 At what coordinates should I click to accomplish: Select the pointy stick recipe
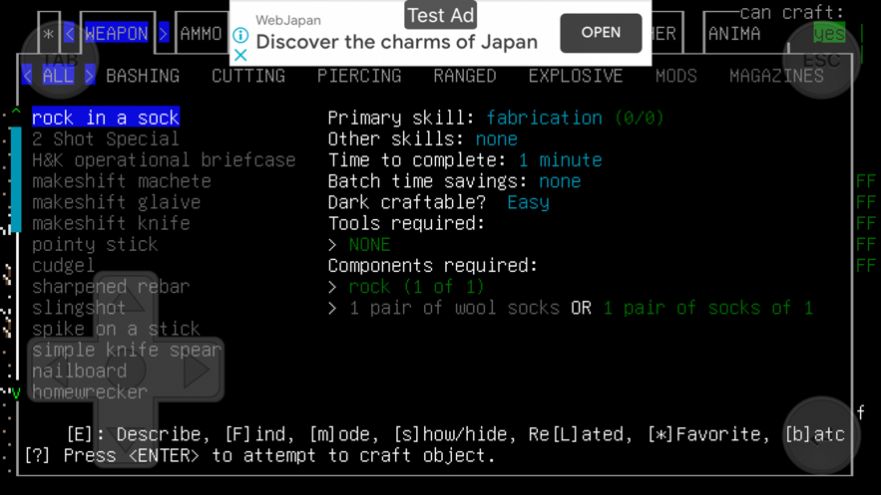(x=95, y=244)
